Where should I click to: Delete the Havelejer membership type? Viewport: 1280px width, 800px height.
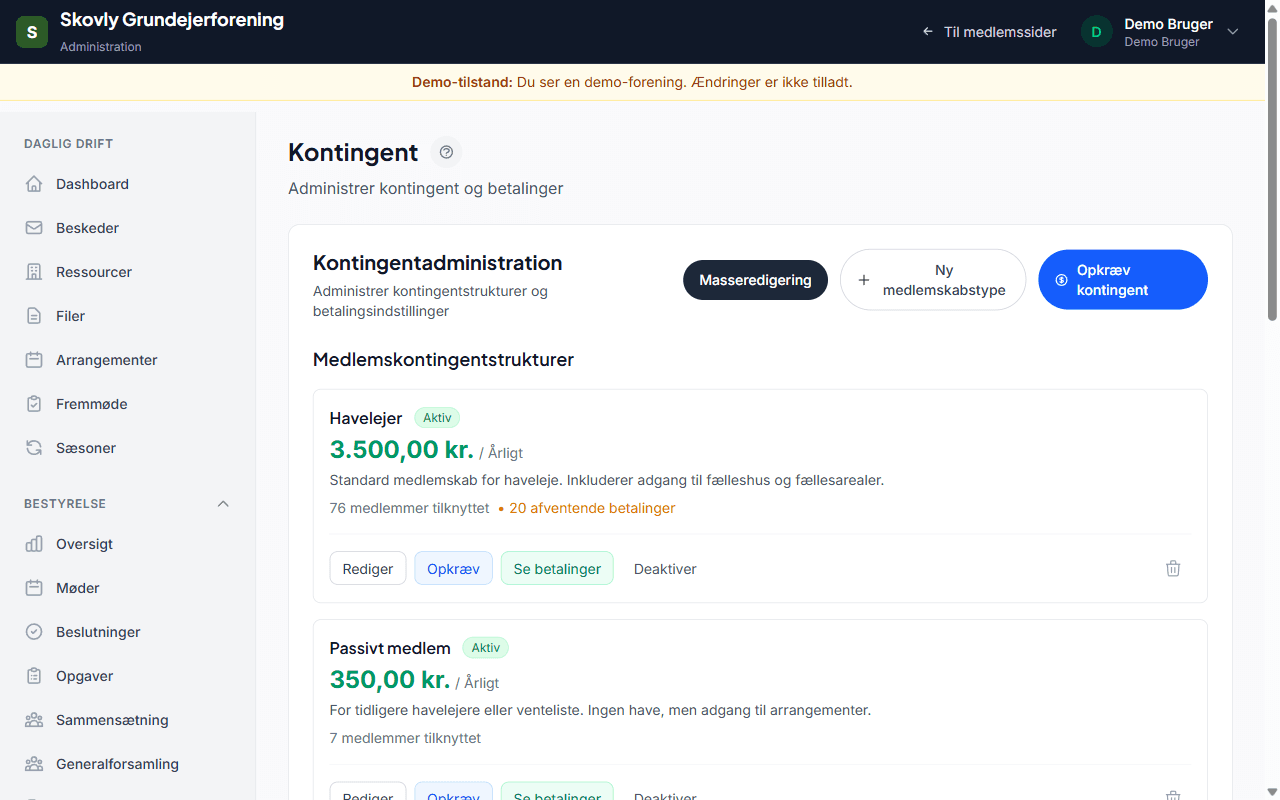(x=1173, y=568)
